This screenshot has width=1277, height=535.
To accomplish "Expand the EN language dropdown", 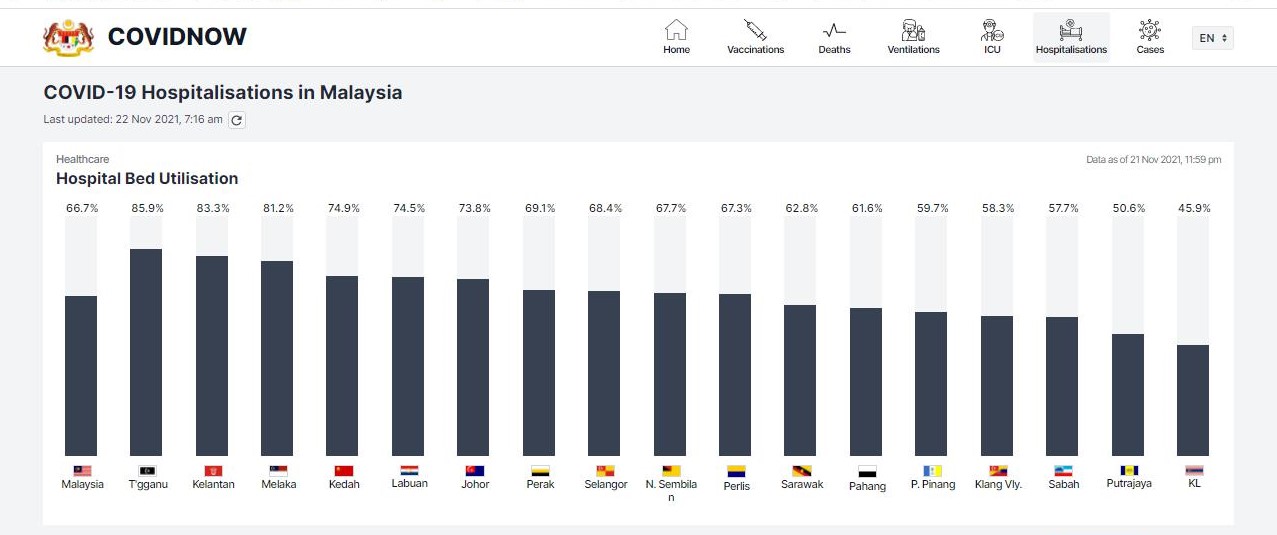I will pos(1213,38).
